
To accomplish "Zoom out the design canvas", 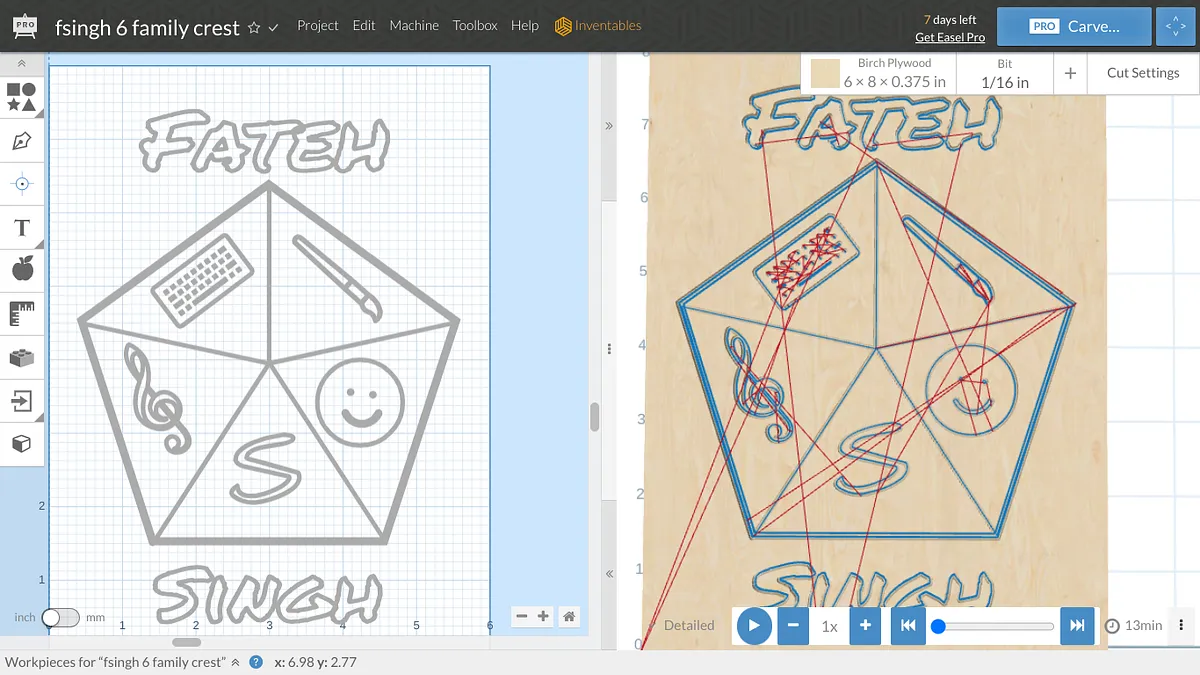I will pos(522,617).
